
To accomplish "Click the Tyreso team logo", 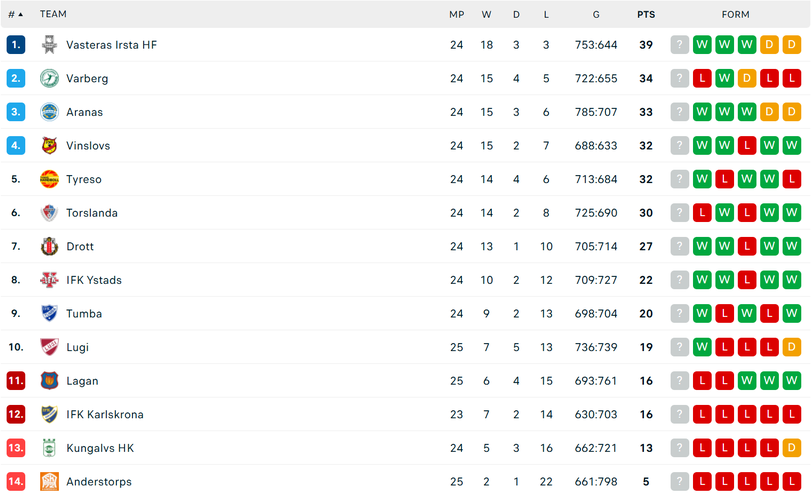I will click(49, 179).
